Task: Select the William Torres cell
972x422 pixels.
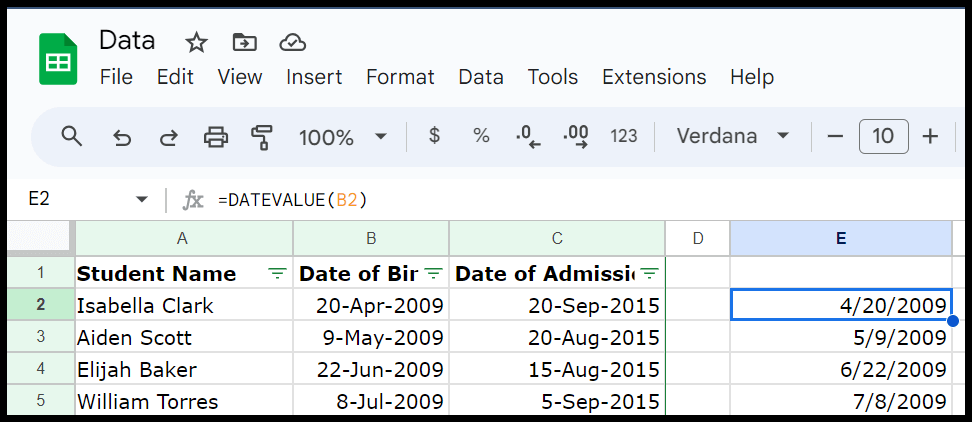Action: pyautogui.click(x=183, y=401)
